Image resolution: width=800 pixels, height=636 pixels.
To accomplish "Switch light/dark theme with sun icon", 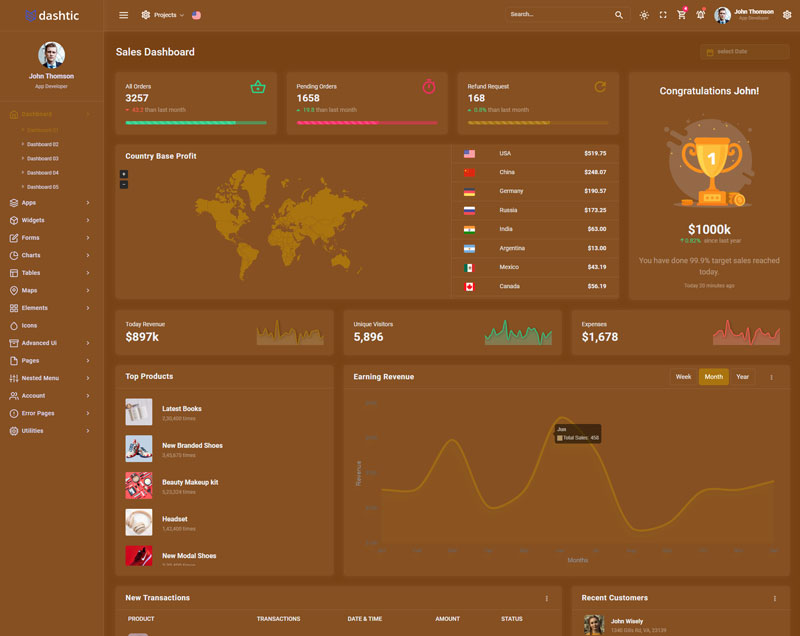I will pos(644,15).
